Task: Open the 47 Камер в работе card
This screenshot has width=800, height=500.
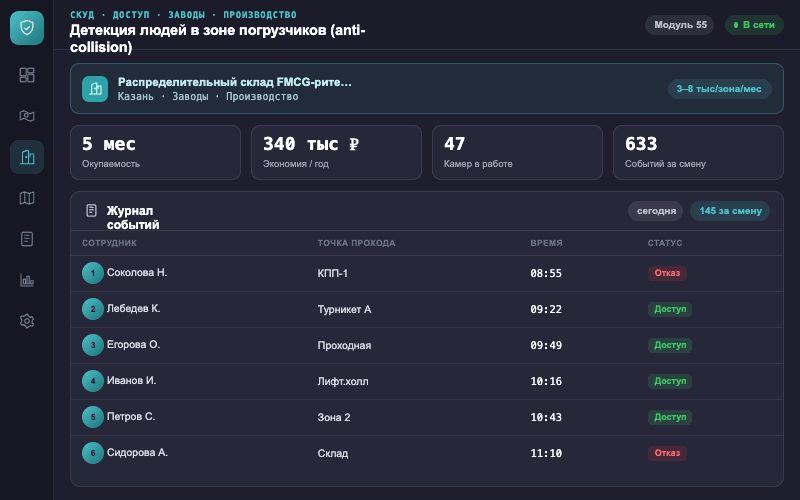Action: (x=517, y=153)
